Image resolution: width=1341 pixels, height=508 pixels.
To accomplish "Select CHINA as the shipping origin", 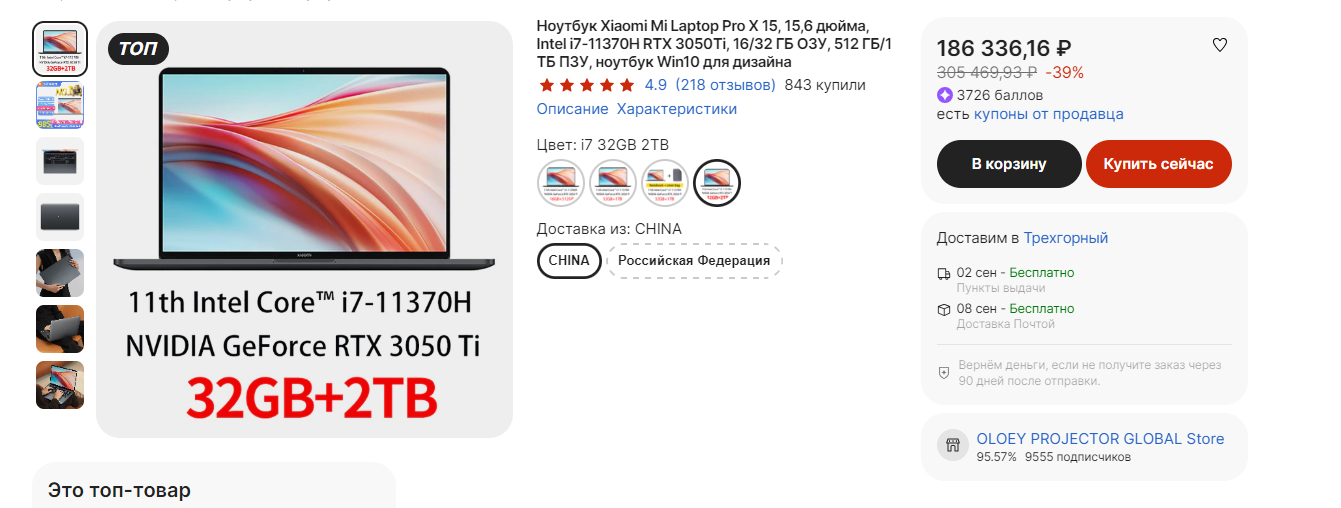I will [569, 261].
